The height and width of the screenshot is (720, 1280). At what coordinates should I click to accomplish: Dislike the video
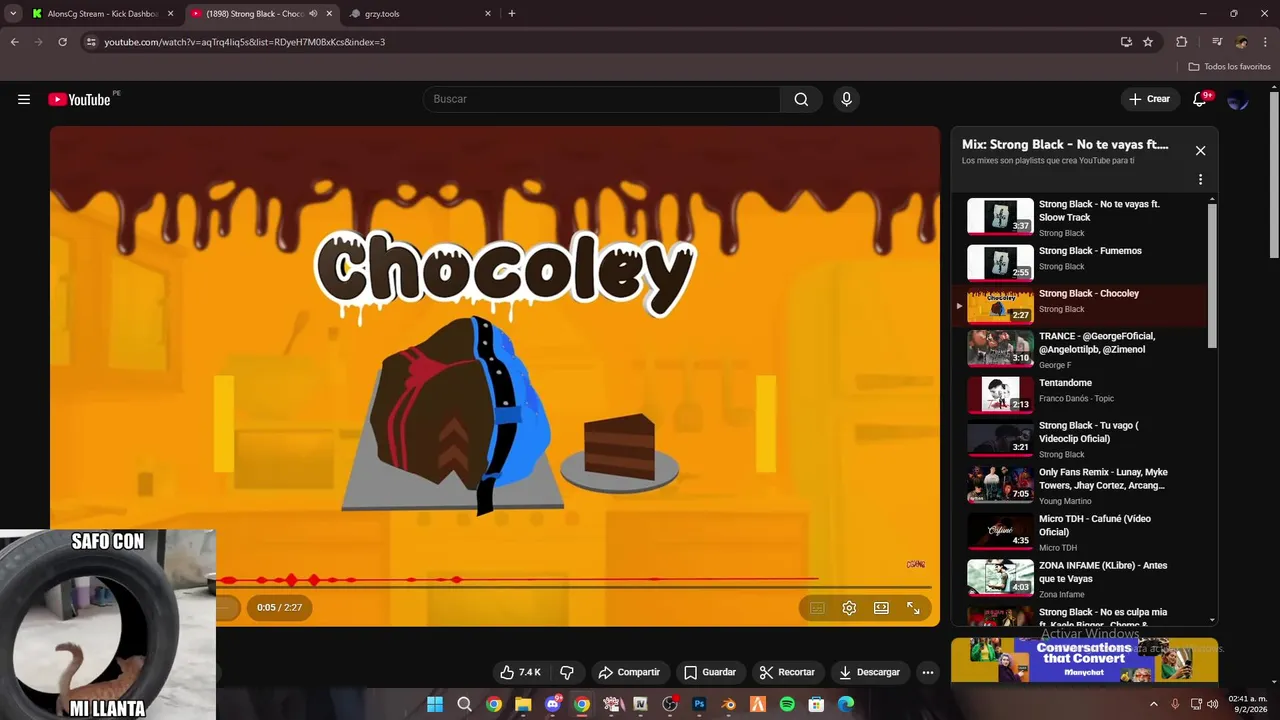tap(567, 672)
